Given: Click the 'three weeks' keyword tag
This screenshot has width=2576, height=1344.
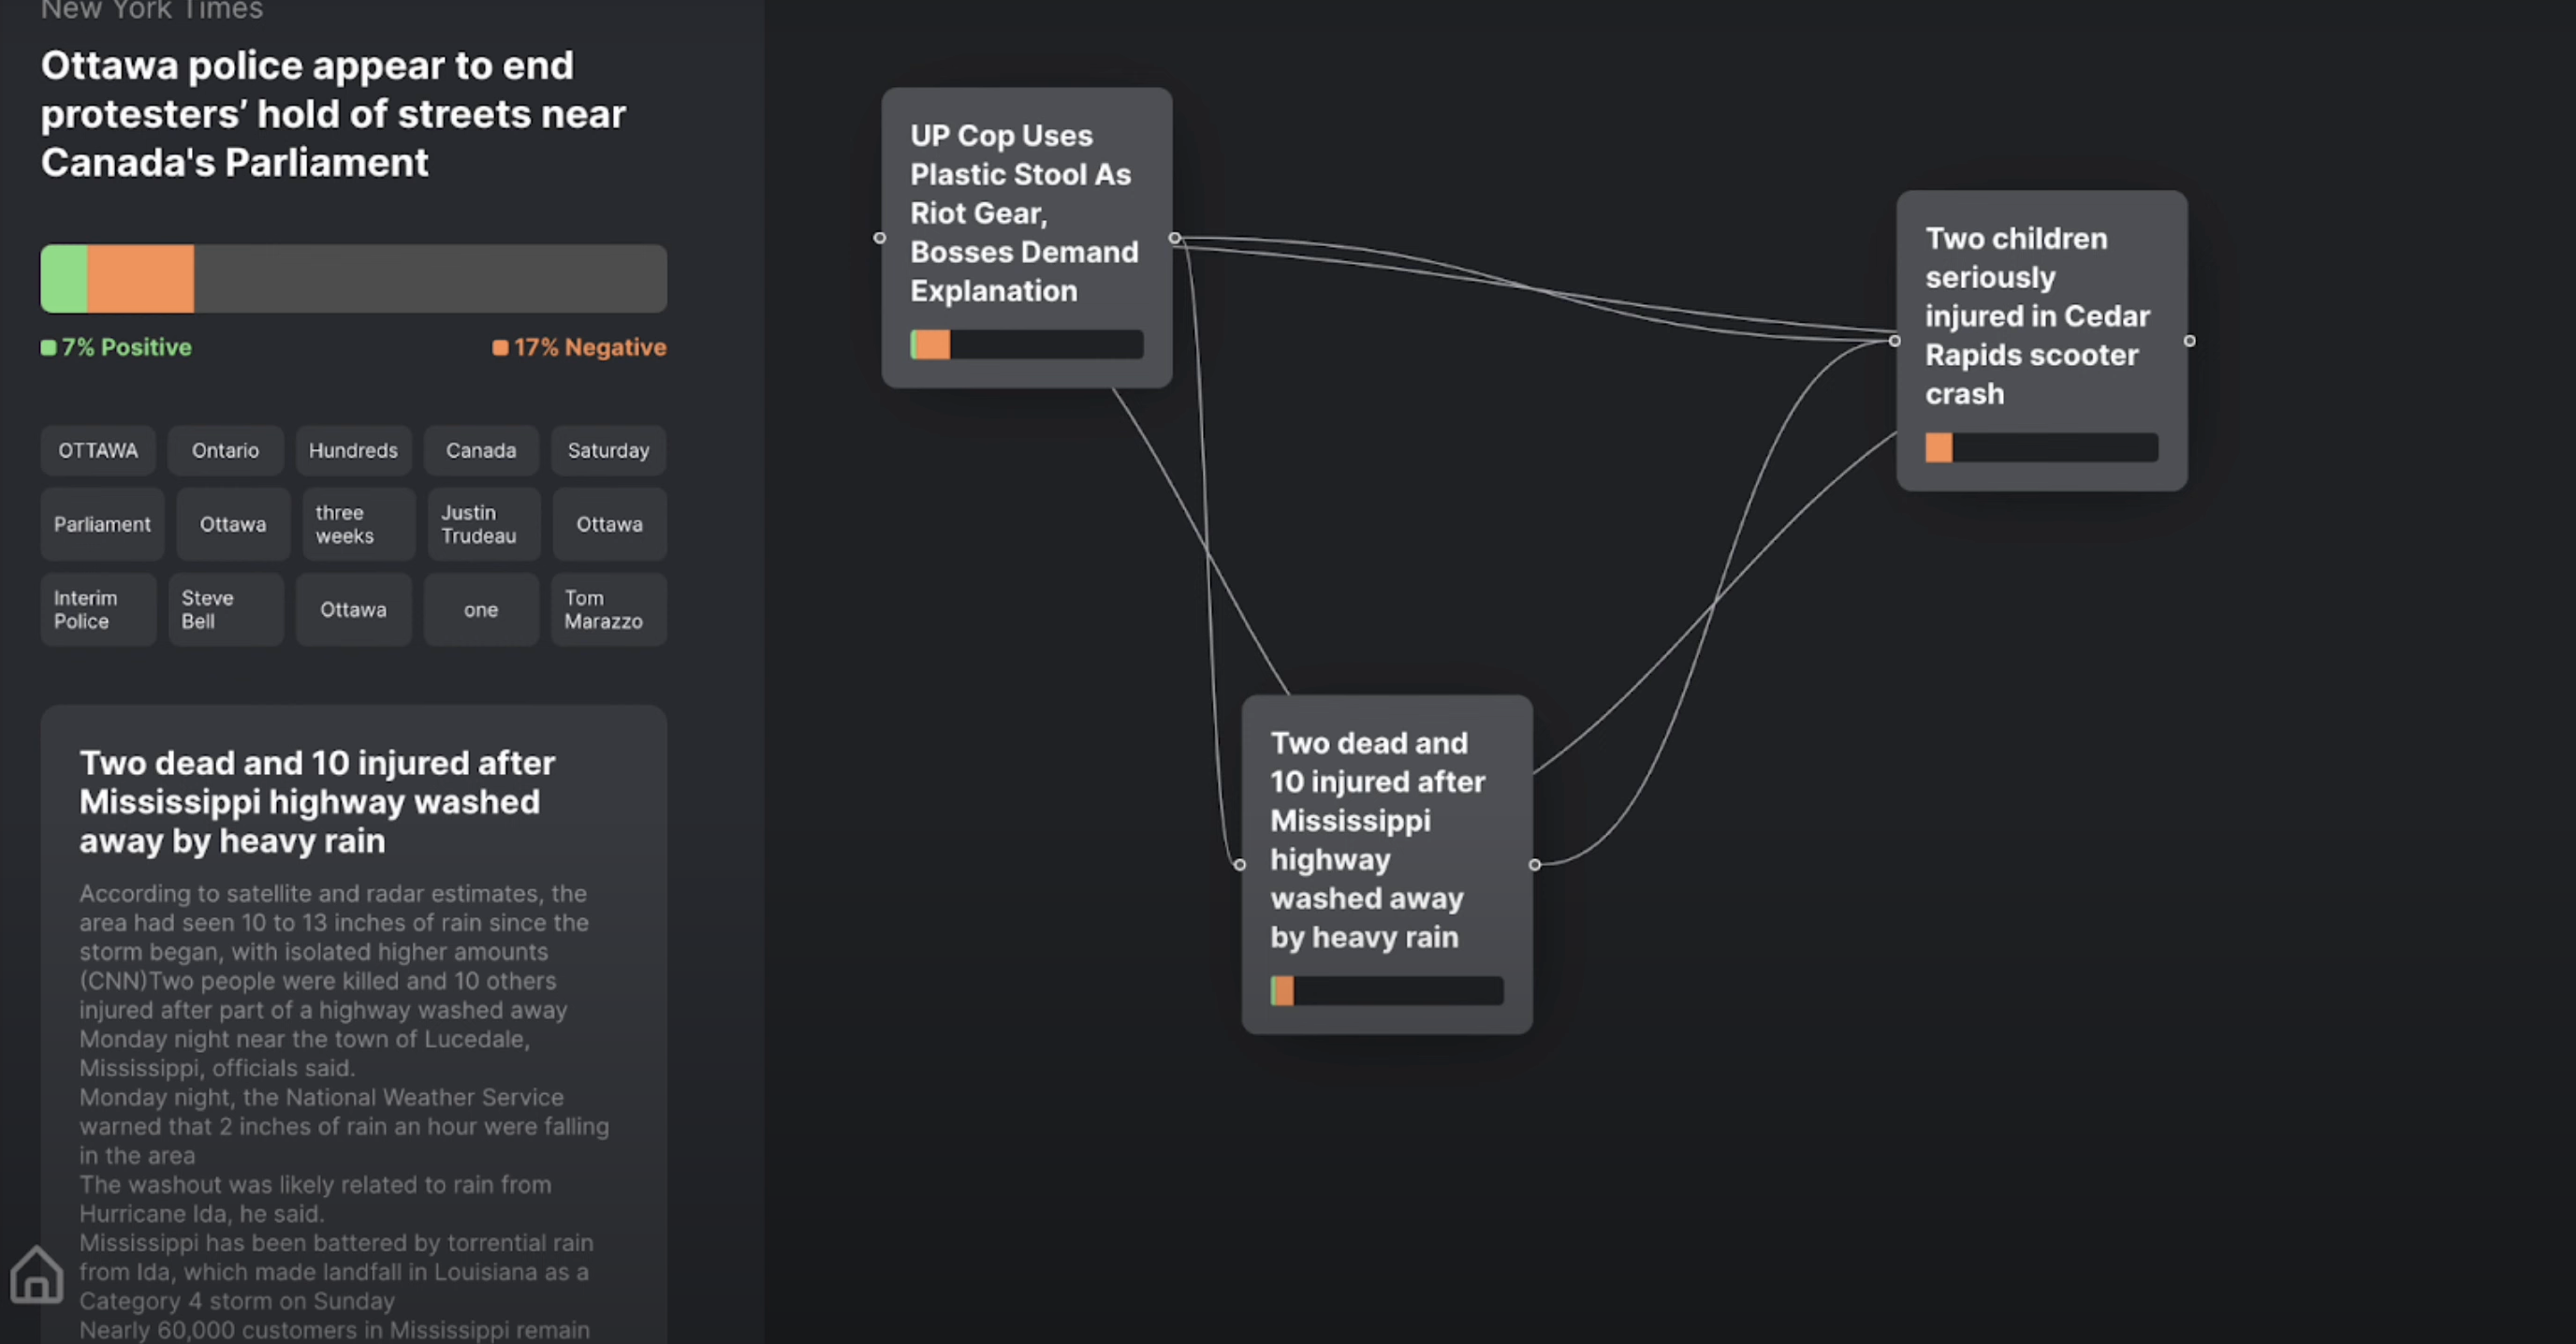Looking at the screenshot, I should pyautogui.click(x=359, y=524).
